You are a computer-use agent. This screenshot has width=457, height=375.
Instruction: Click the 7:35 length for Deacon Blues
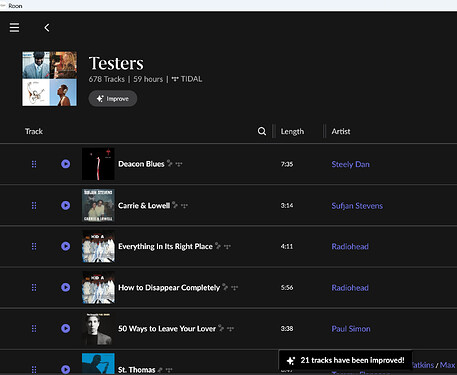(x=287, y=164)
